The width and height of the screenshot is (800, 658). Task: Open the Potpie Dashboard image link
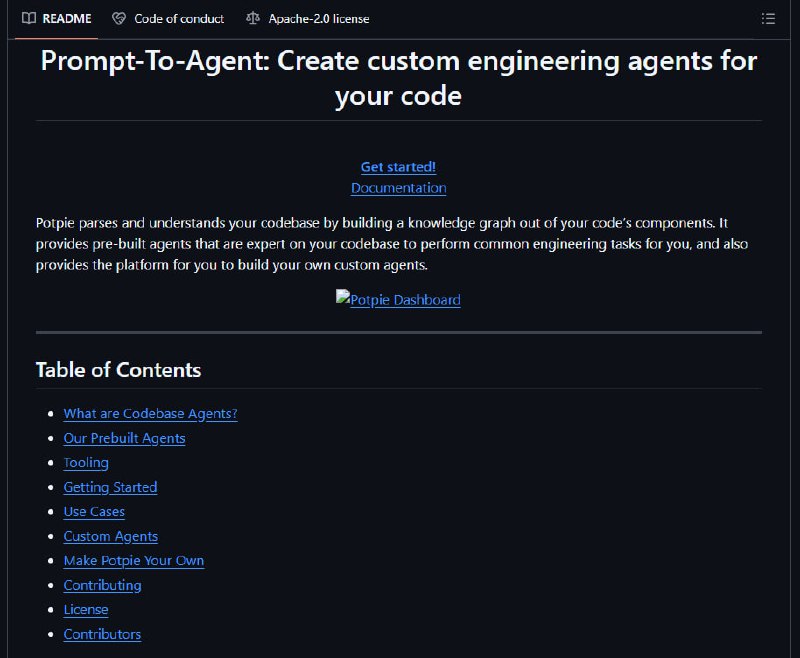point(398,299)
